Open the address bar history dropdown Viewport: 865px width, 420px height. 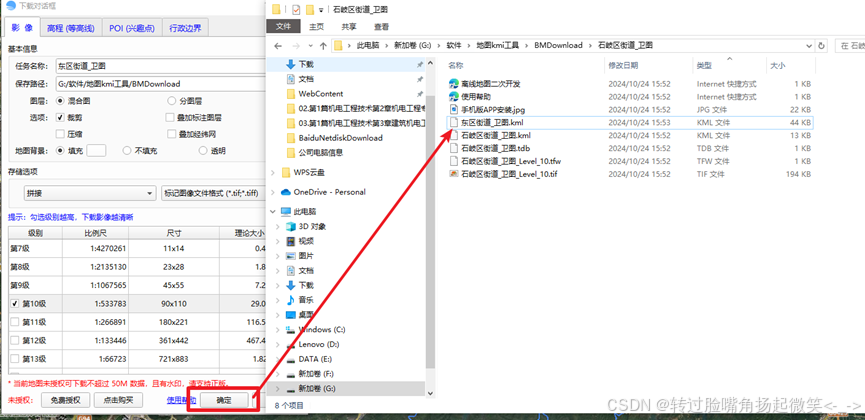[x=809, y=46]
